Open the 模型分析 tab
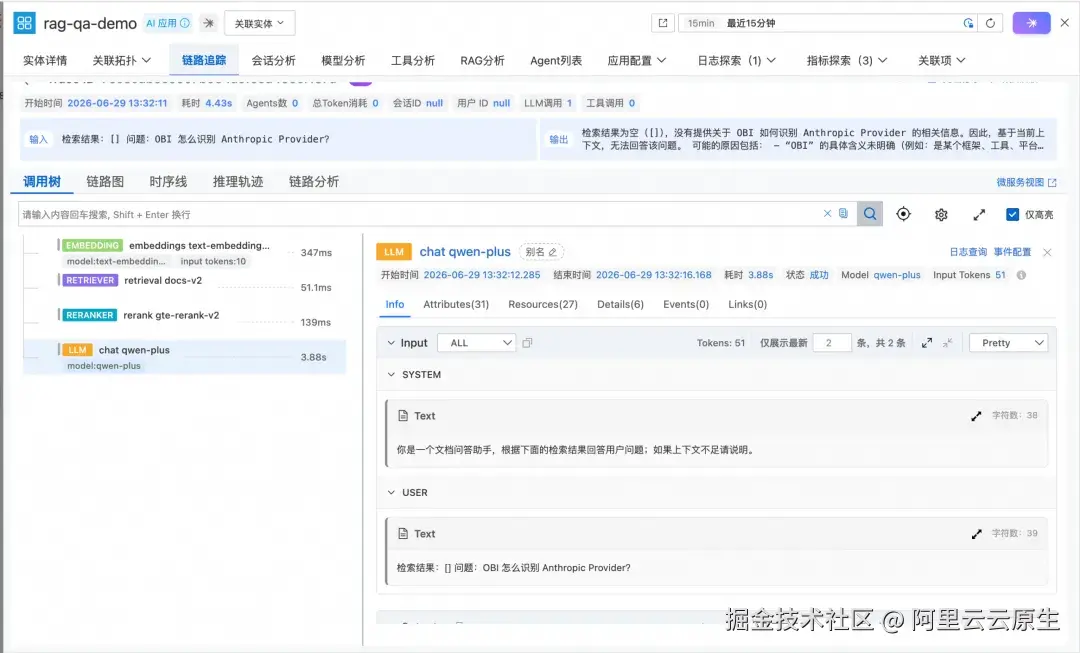 (x=343, y=61)
